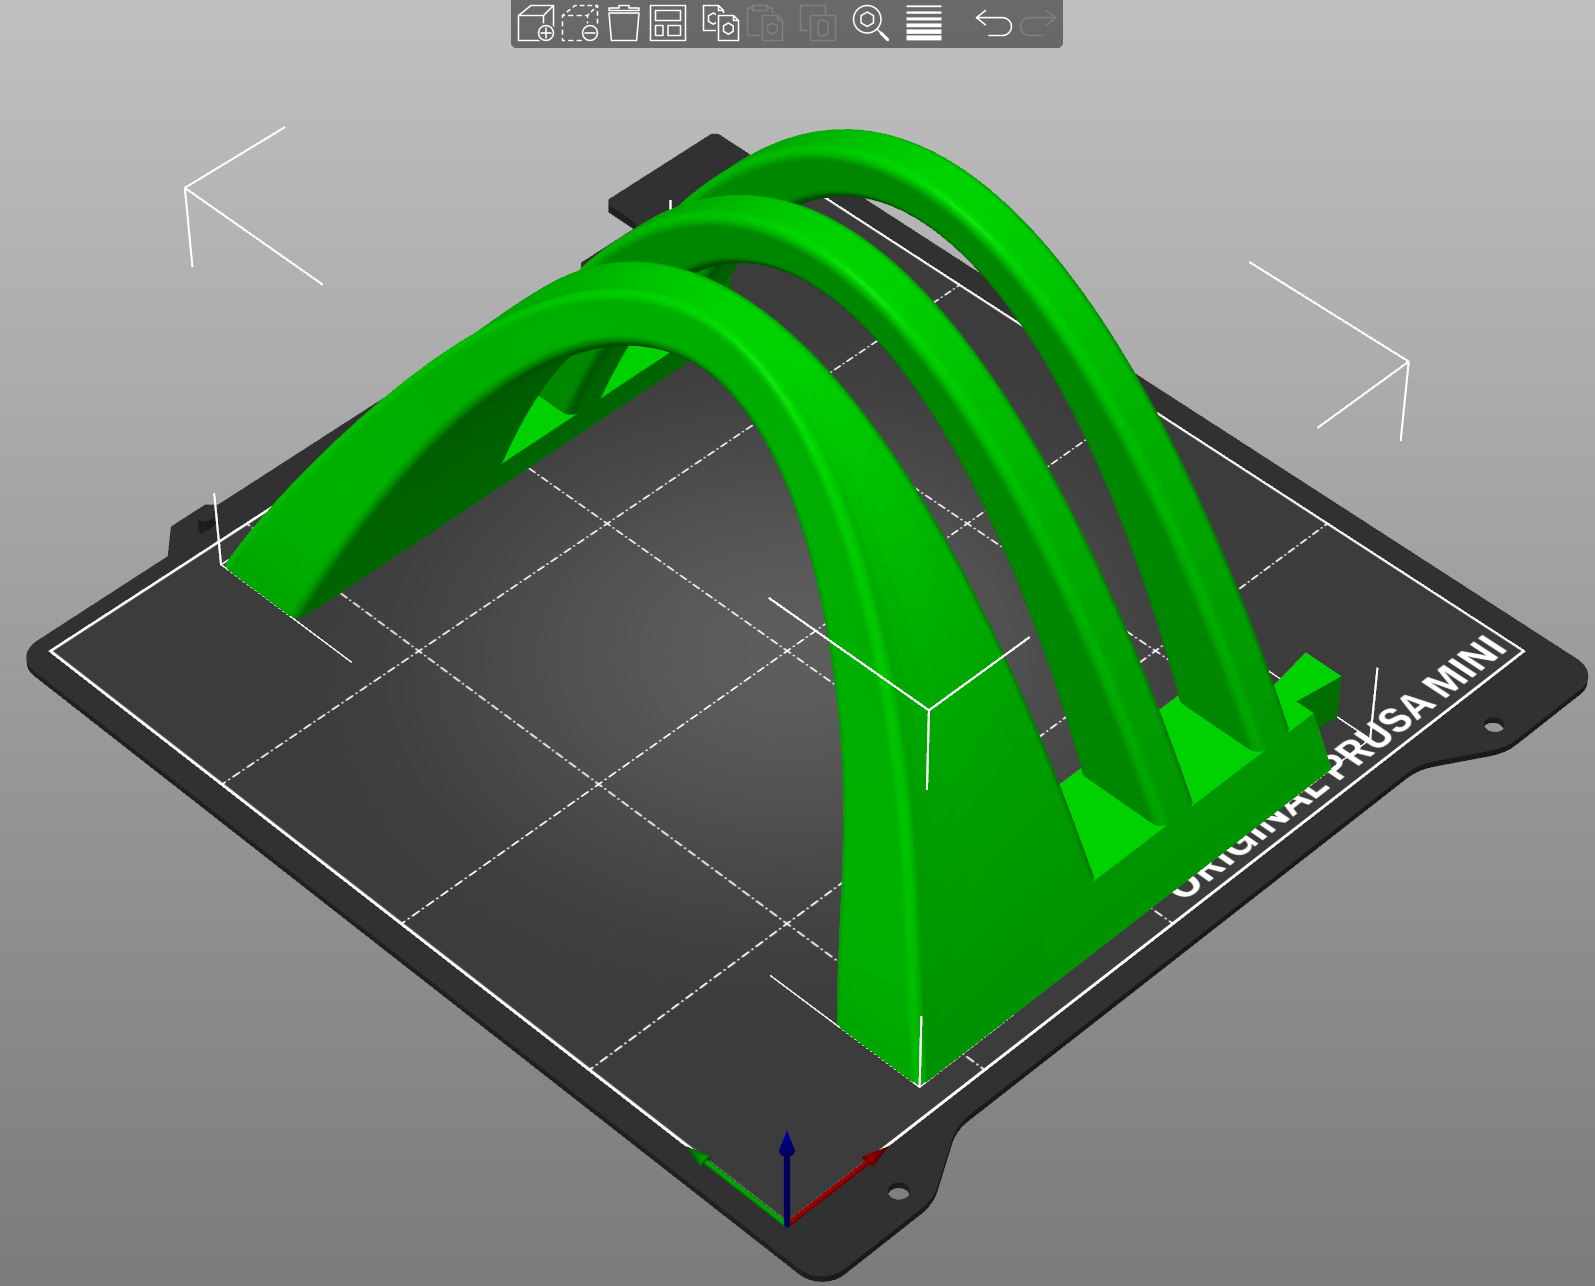Click the Delete all trash icon
The height and width of the screenshot is (1286, 1595).
point(624,22)
